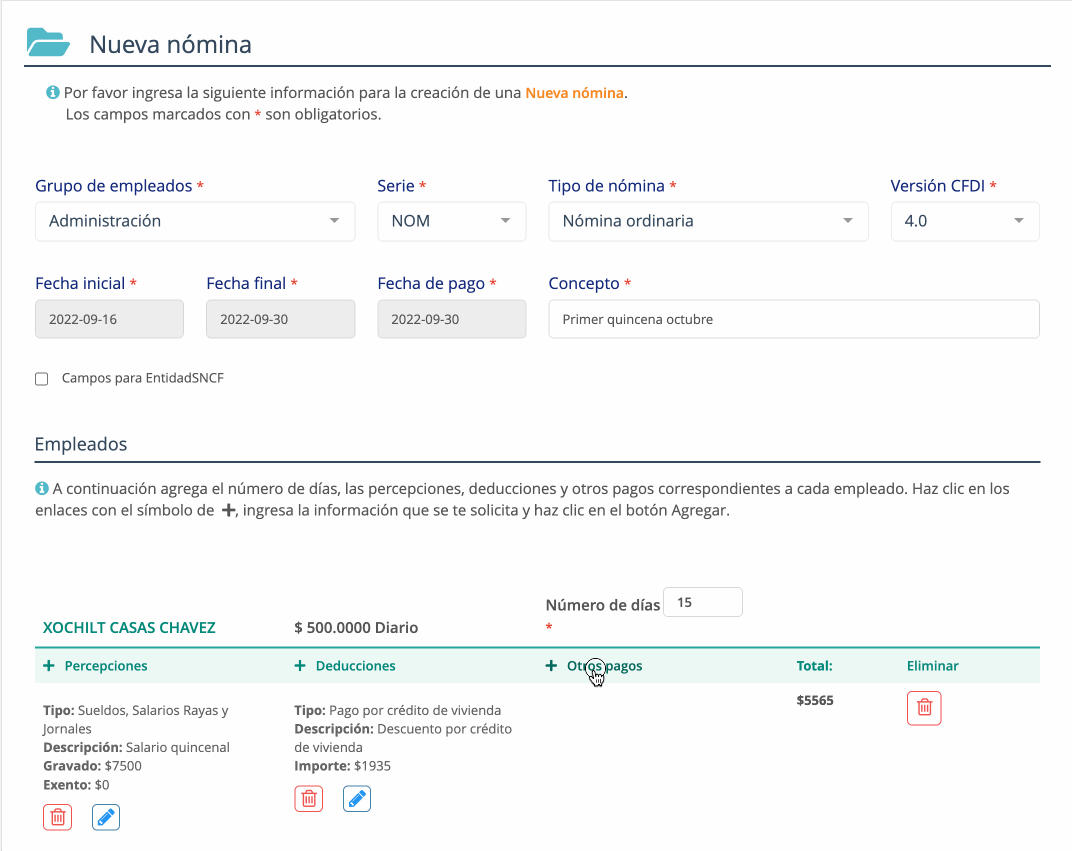Edit the Descuento por crédito de vivienda deduction
Viewport: 1072px width, 851px height.
coord(357,798)
